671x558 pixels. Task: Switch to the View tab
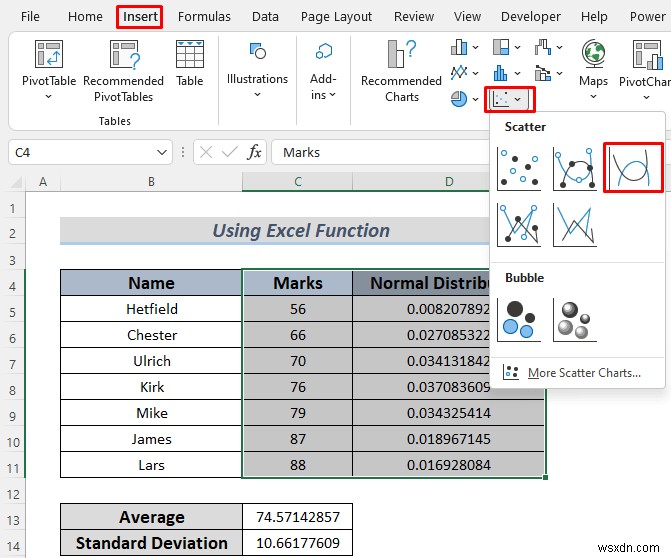coord(467,17)
